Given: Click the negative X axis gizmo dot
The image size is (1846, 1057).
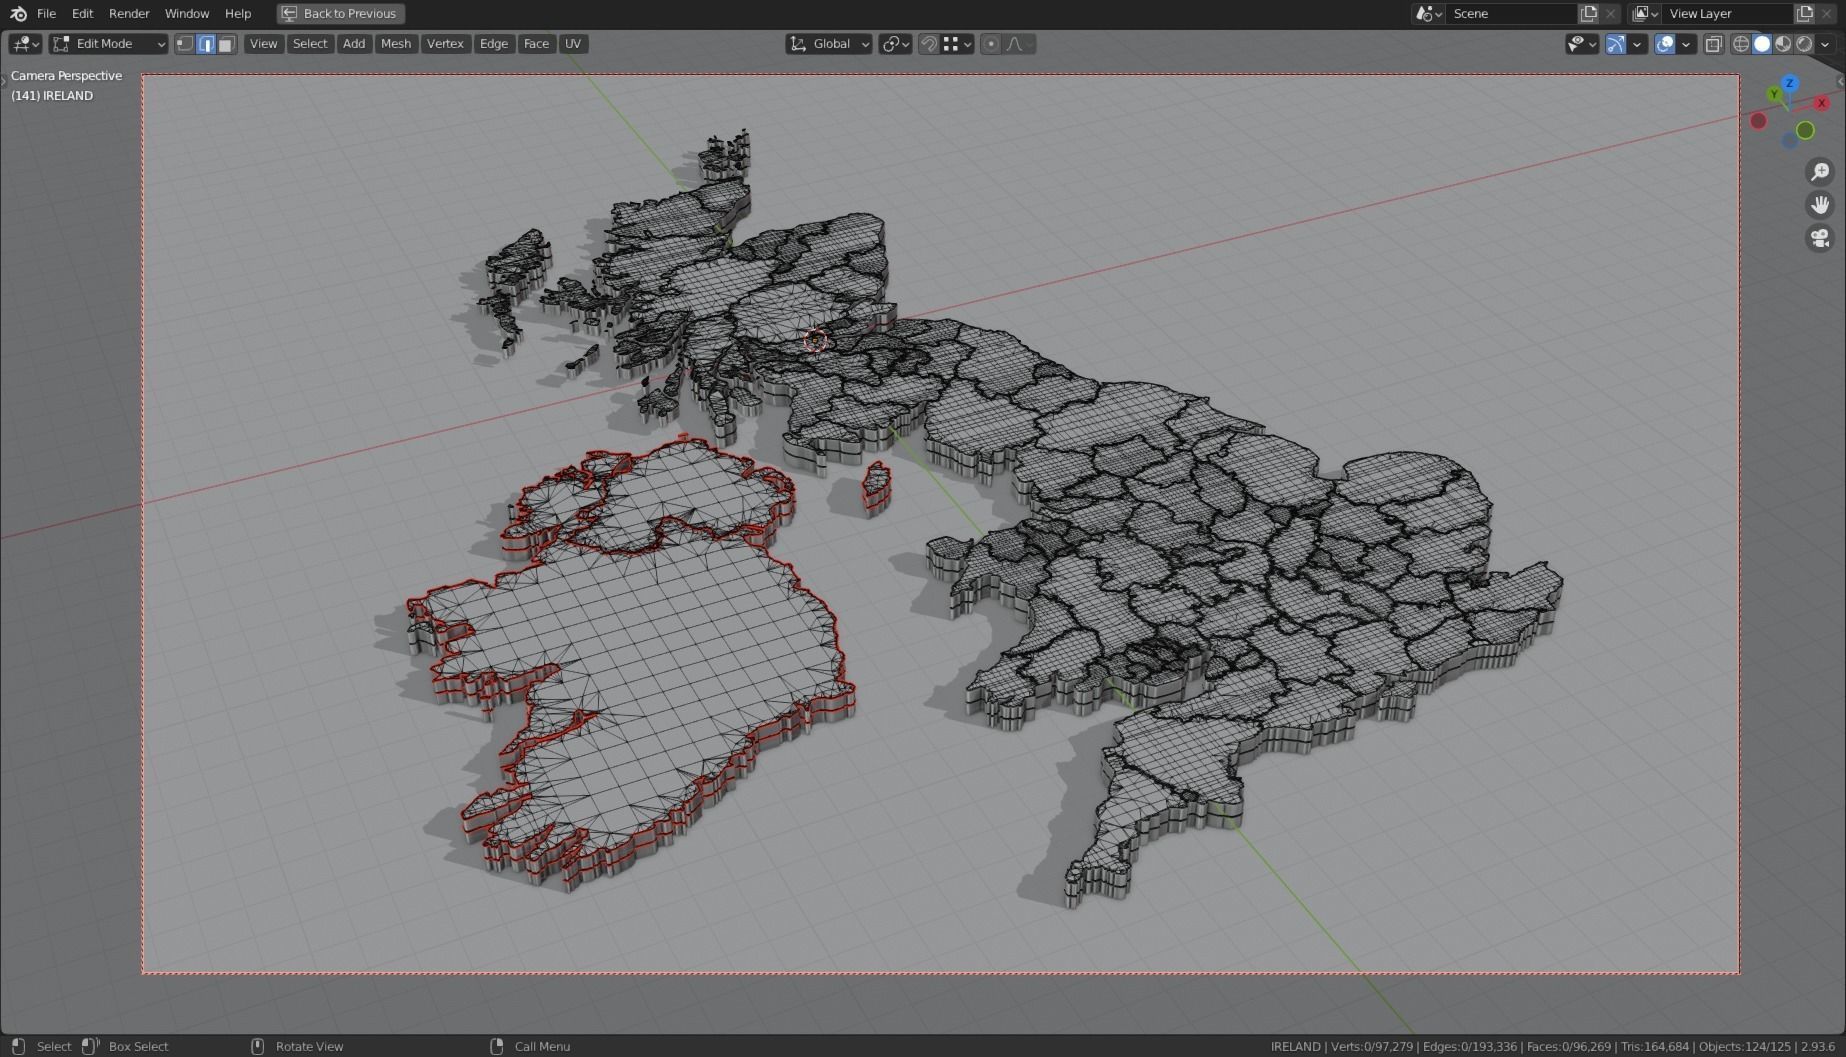Looking at the screenshot, I should point(1758,121).
